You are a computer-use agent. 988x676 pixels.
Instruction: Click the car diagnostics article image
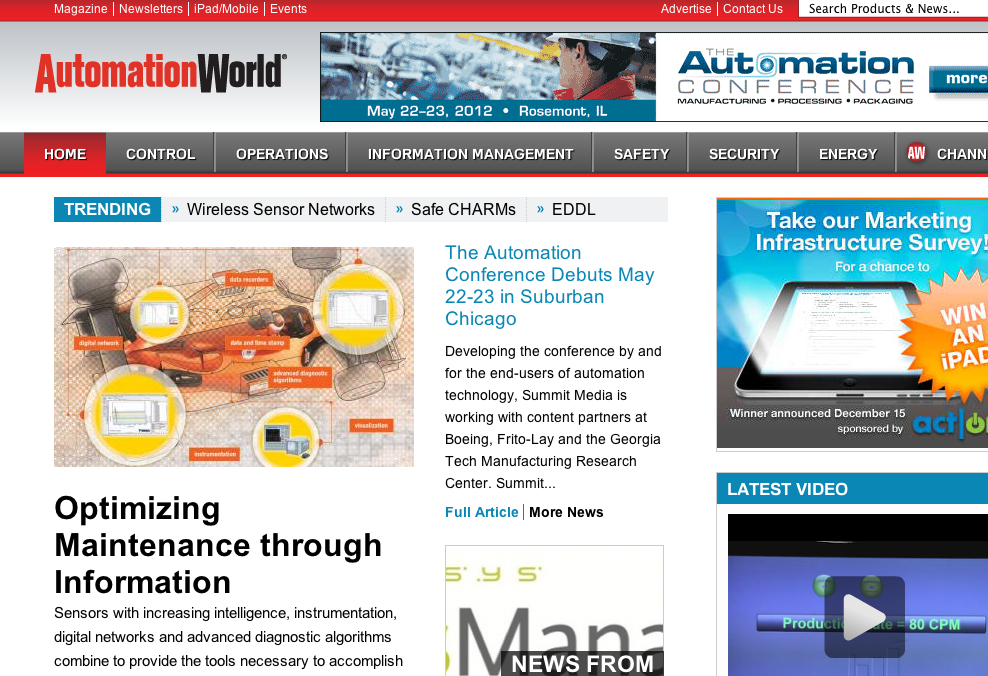point(233,357)
